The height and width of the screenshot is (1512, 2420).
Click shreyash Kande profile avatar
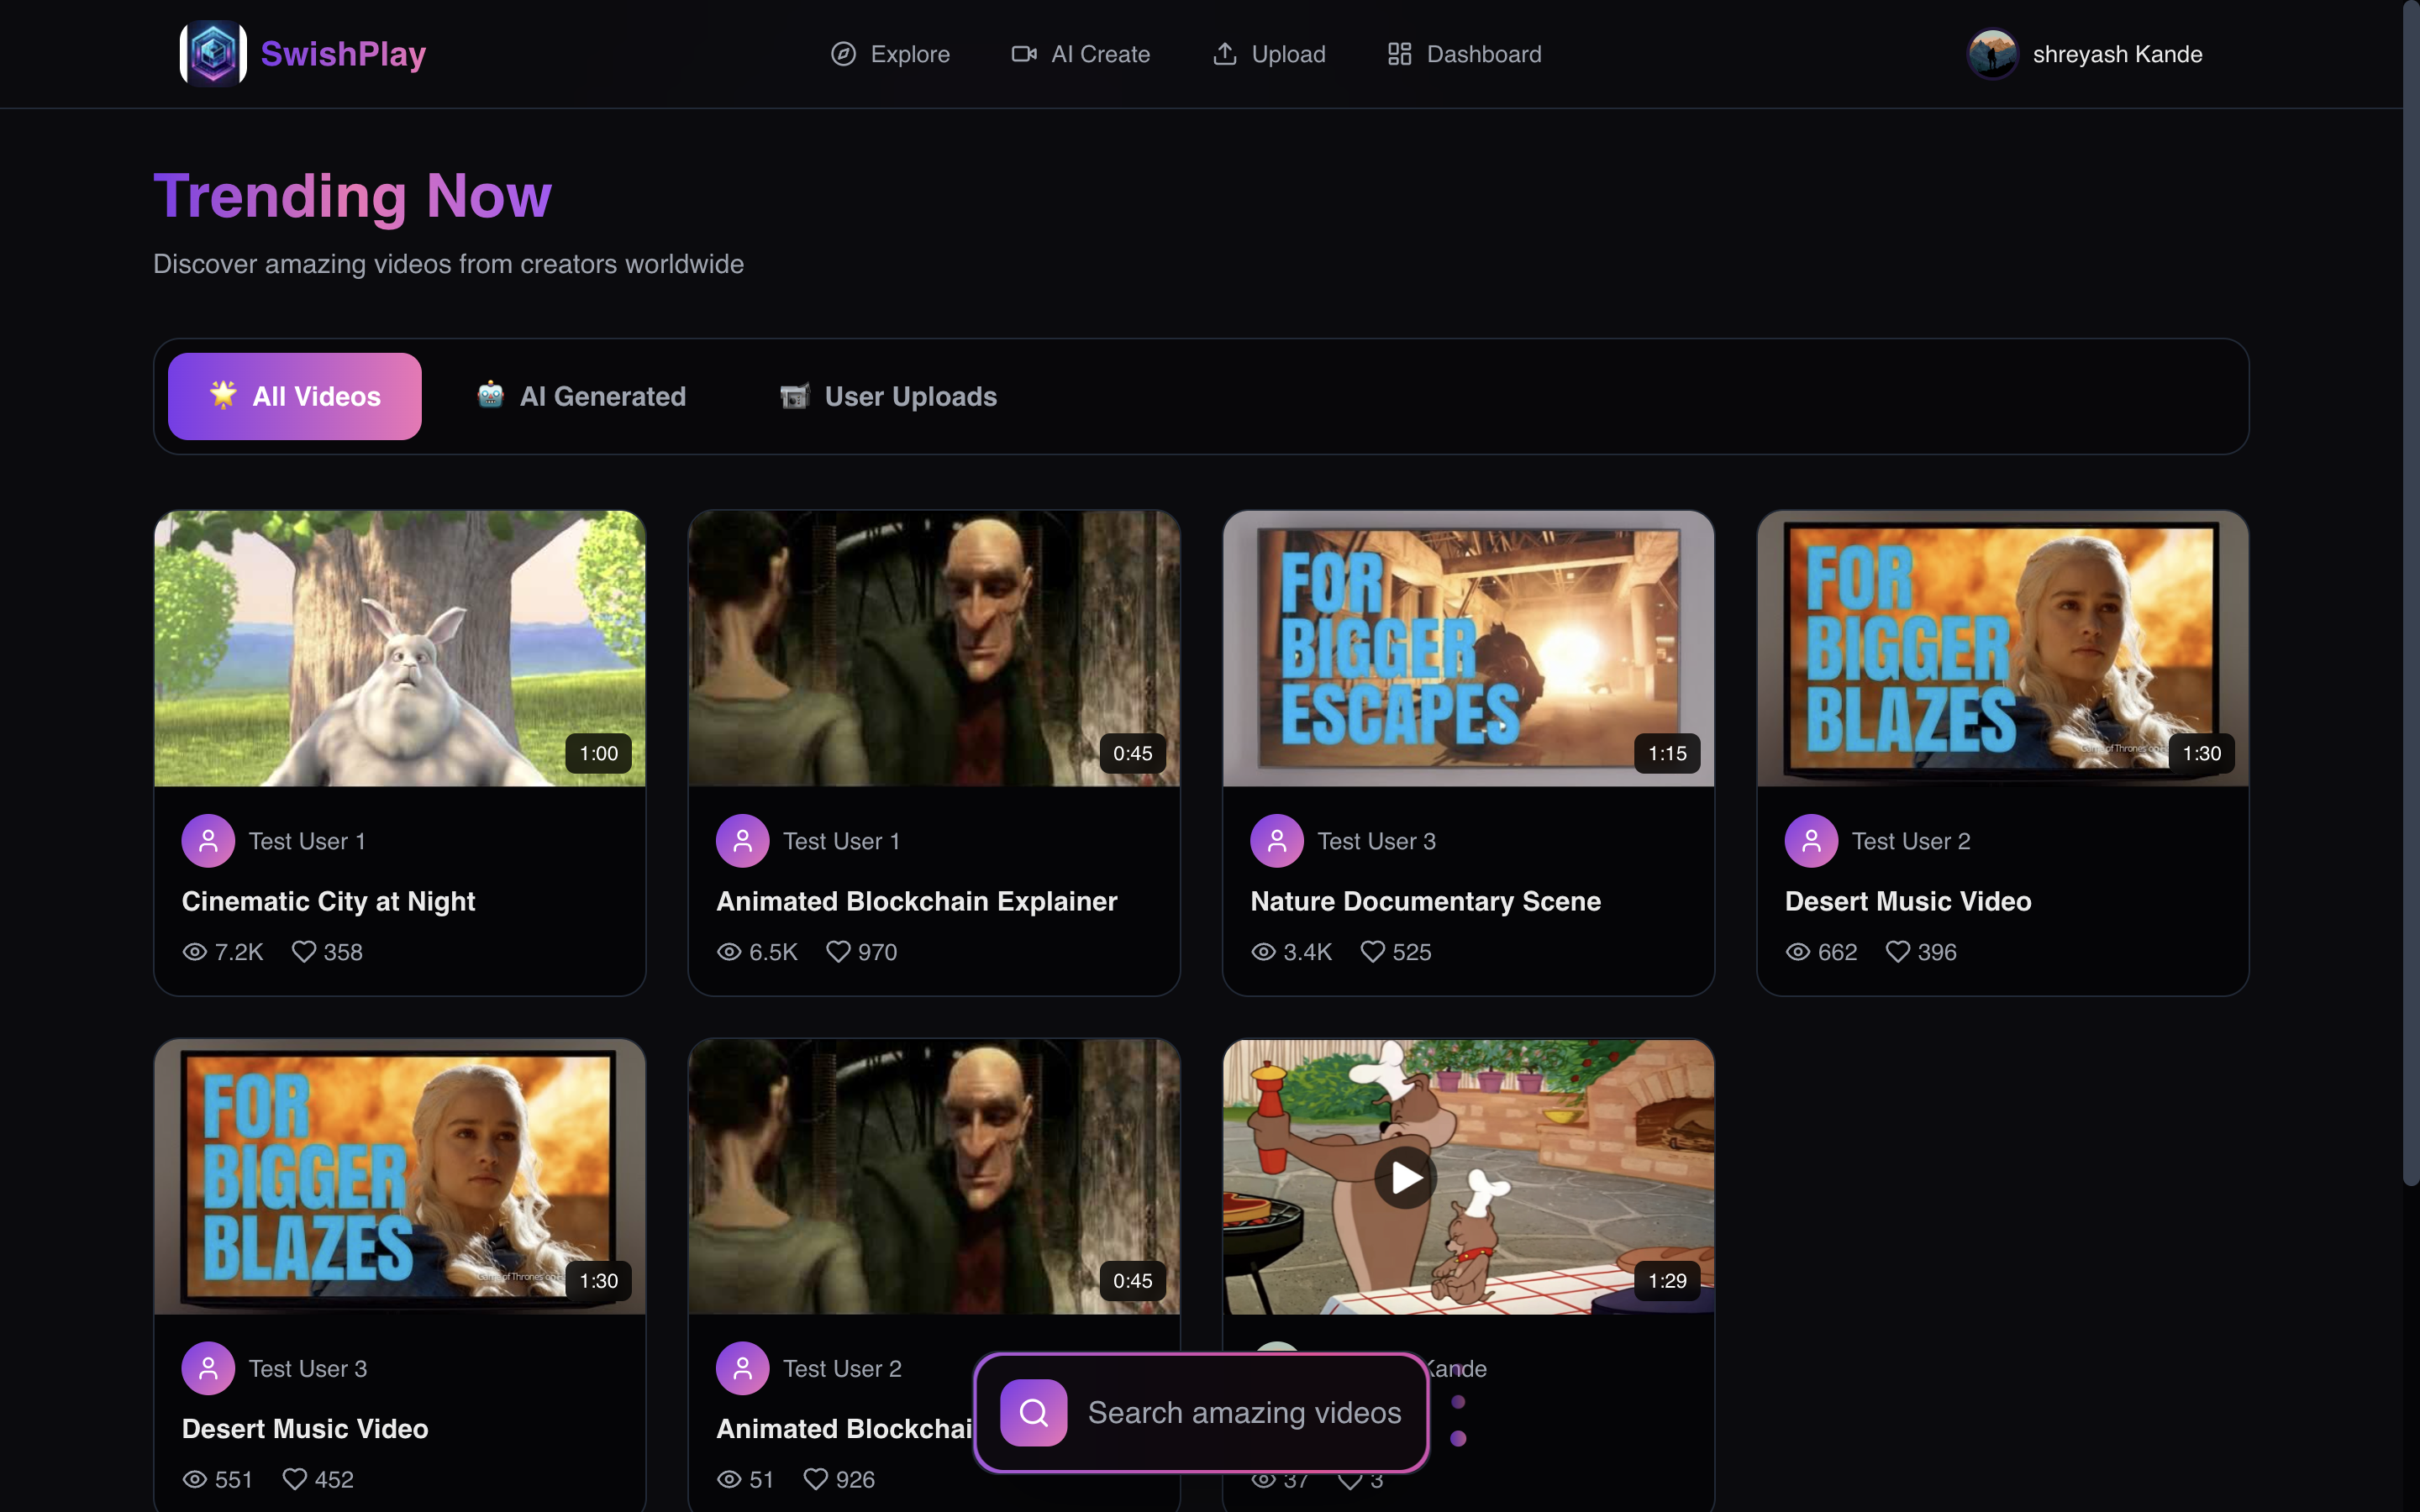(x=1992, y=54)
